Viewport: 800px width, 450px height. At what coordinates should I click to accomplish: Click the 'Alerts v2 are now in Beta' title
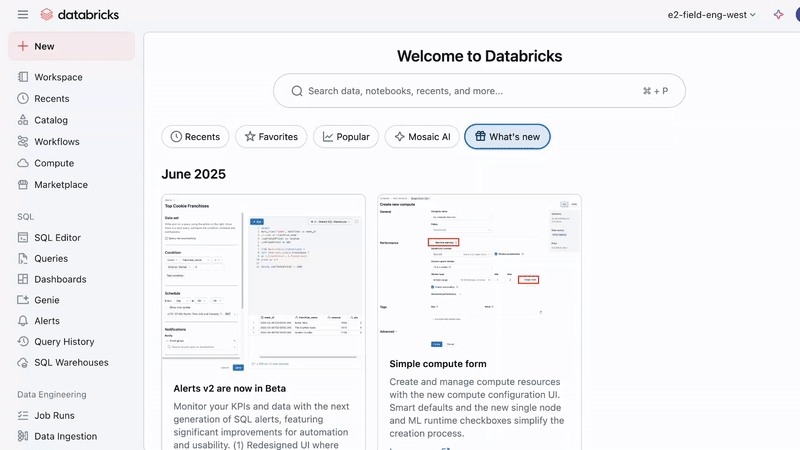pyautogui.click(x=230, y=388)
